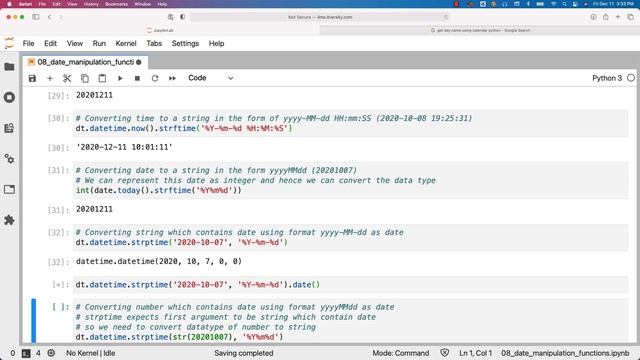The width and height of the screenshot is (640, 360).
Task: Open the Apple menu
Action: click(9, 4)
